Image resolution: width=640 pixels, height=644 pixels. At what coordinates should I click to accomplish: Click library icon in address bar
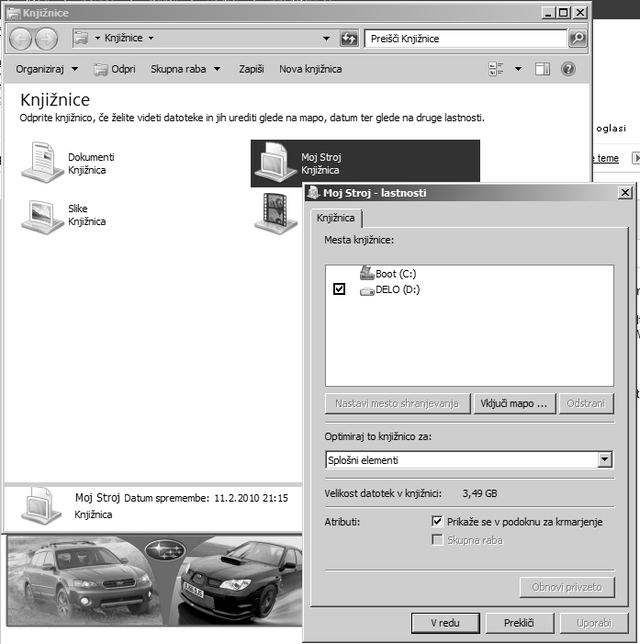pyautogui.click(x=81, y=38)
